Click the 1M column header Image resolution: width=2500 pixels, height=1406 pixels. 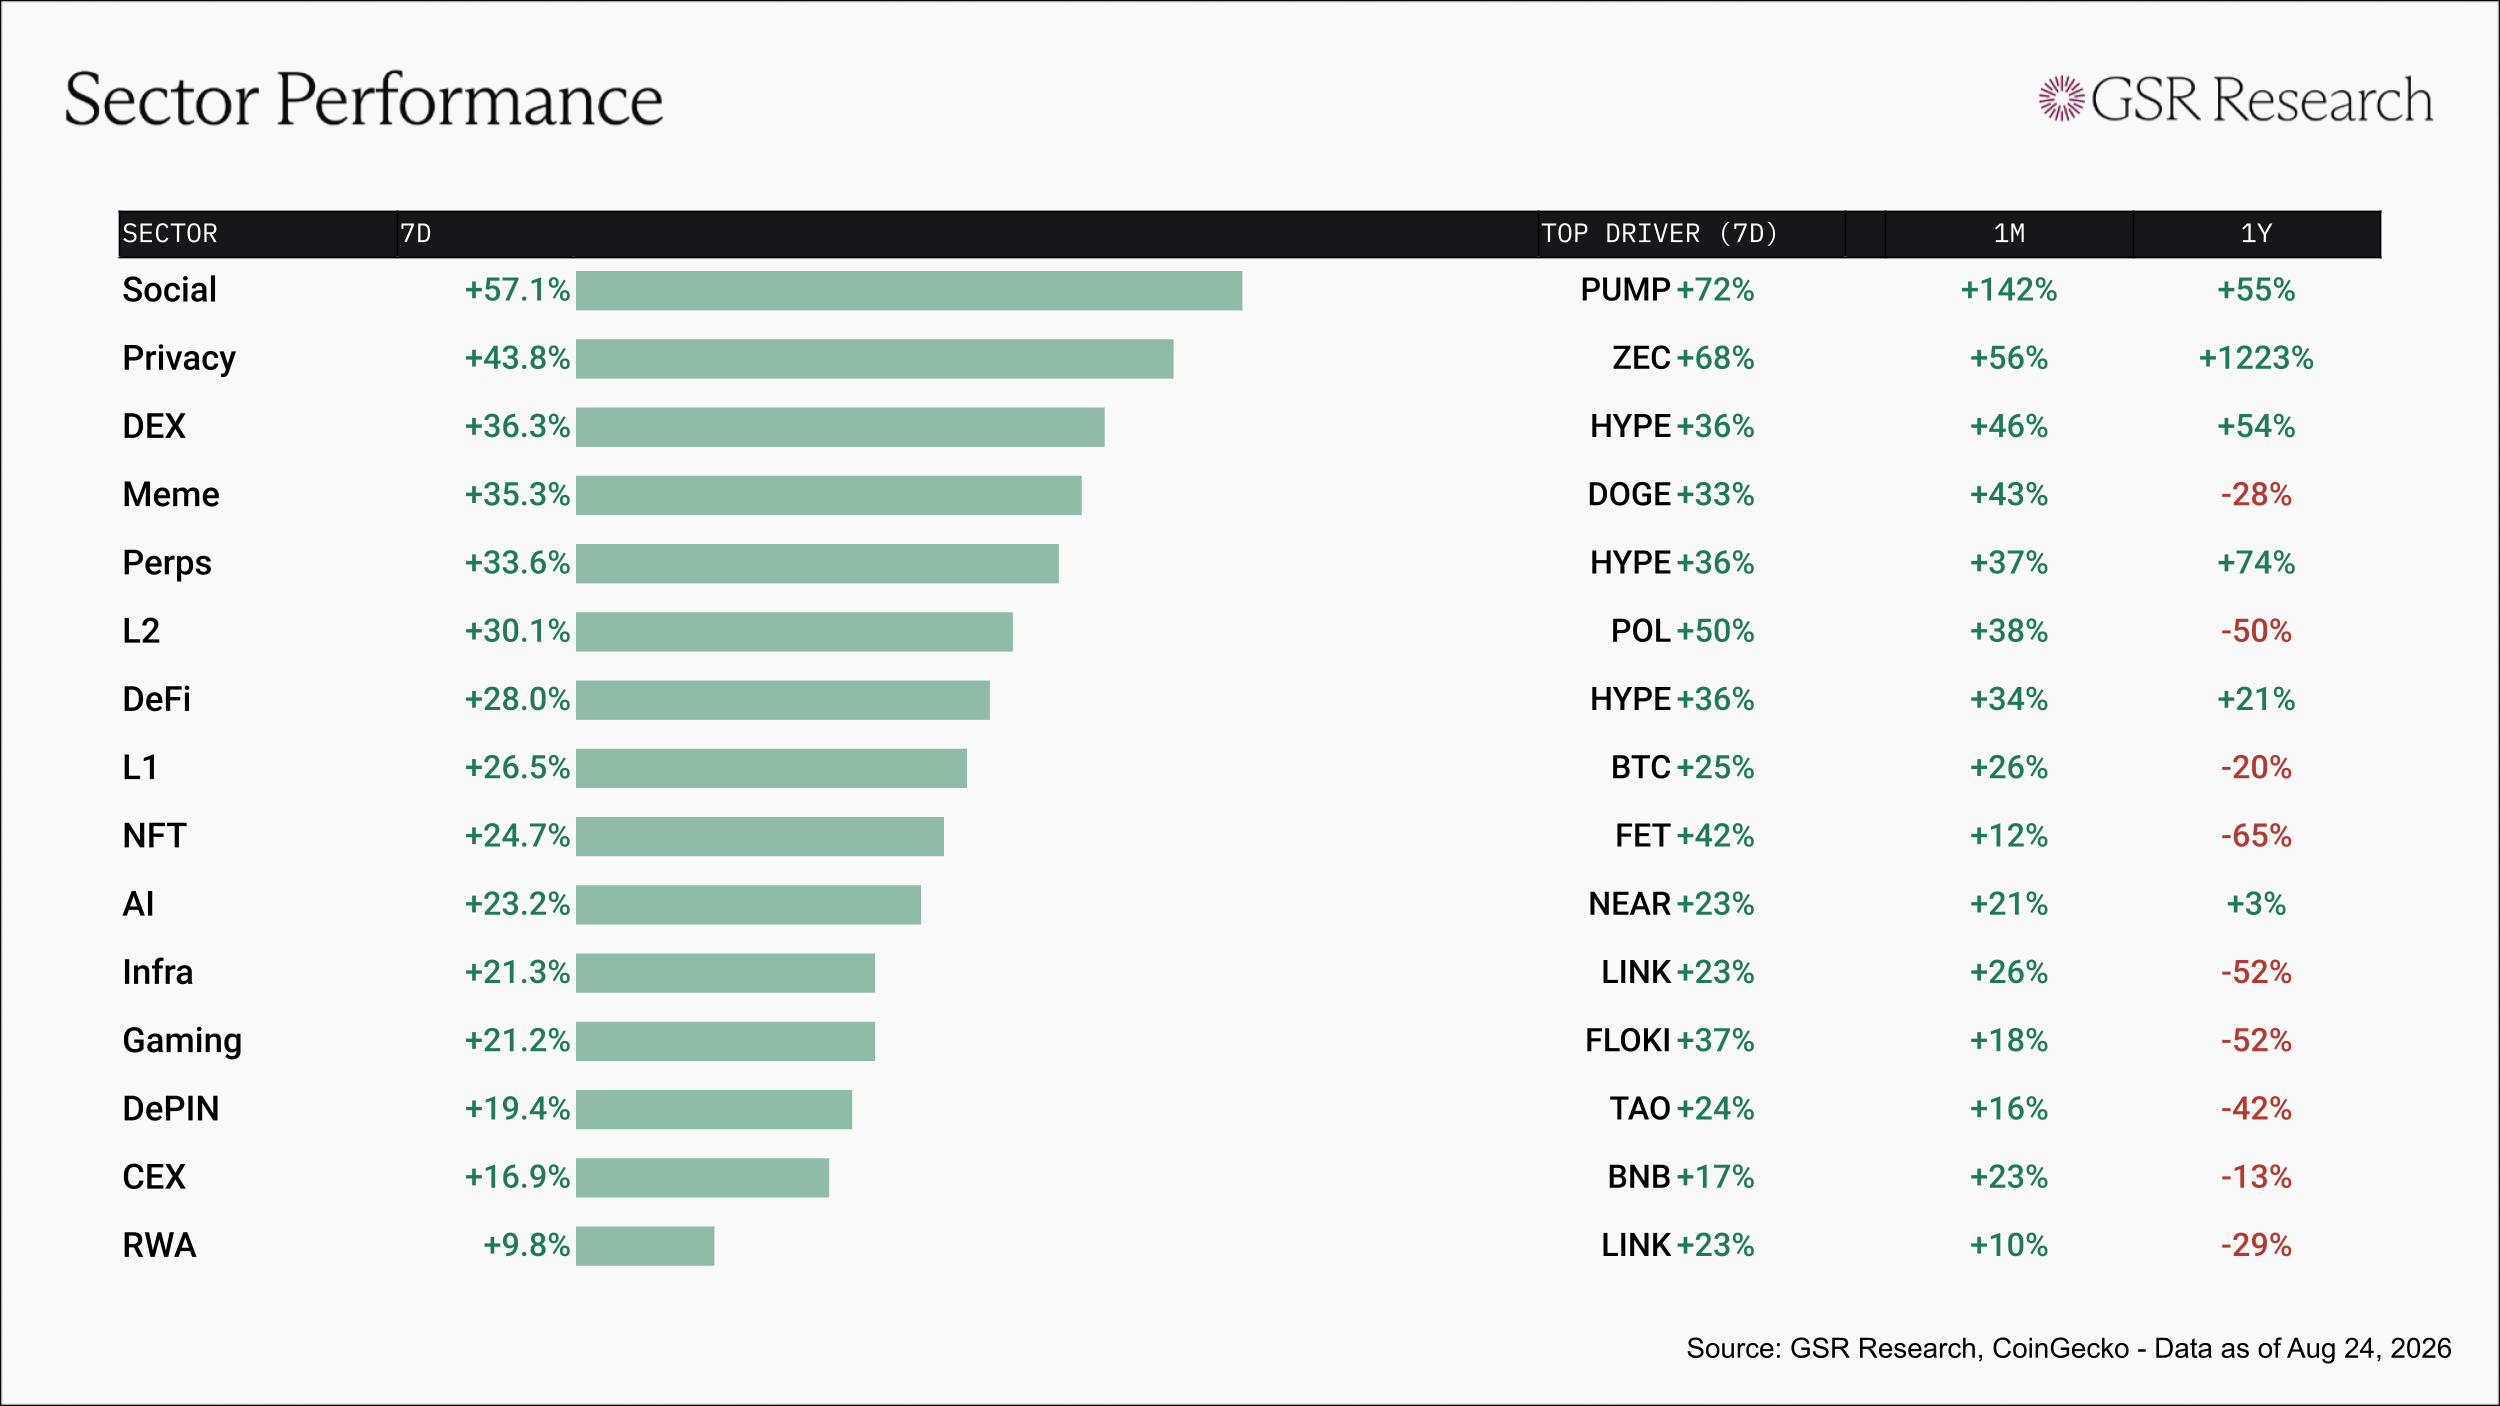pos(2009,234)
